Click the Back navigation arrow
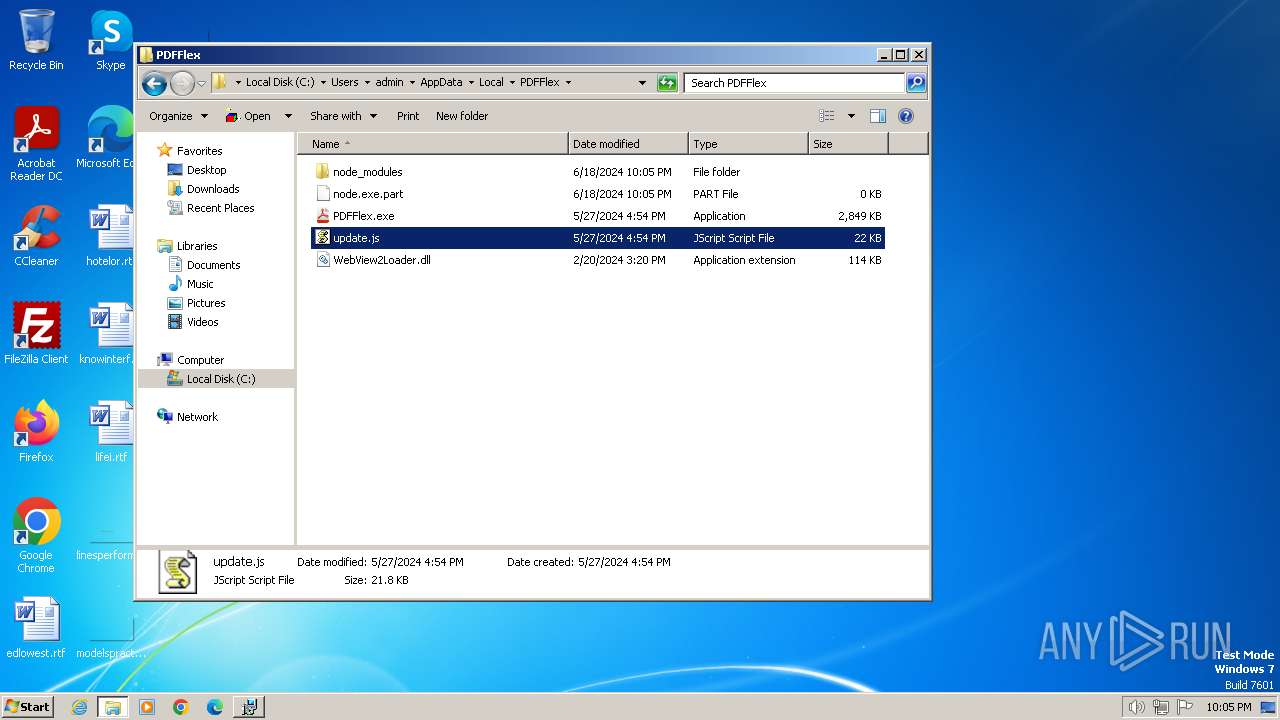The height and width of the screenshot is (720, 1280). pyautogui.click(x=154, y=83)
